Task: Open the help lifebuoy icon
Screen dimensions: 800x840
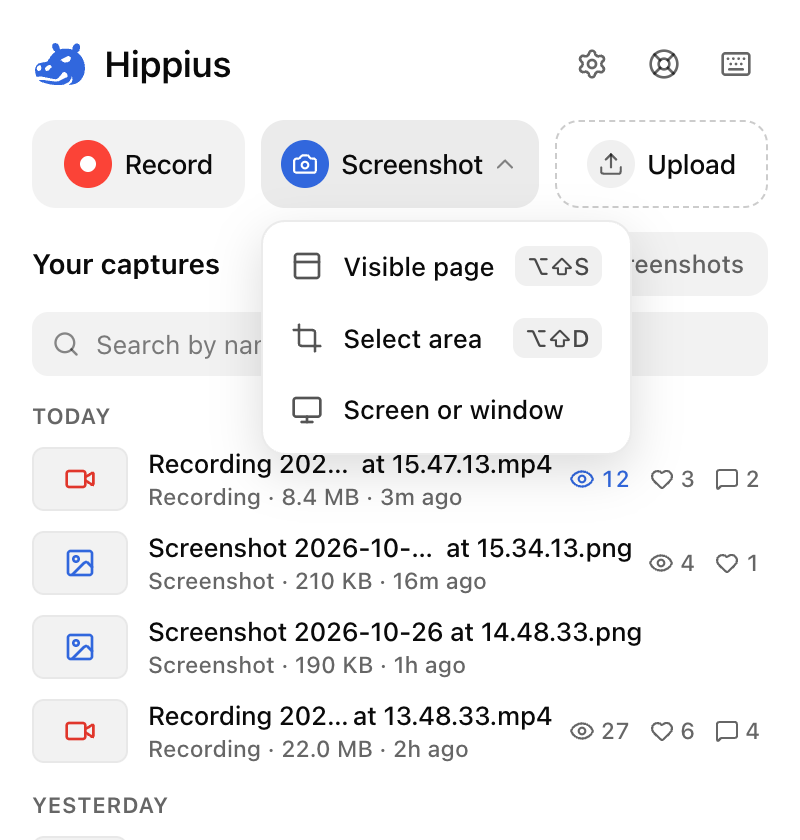Action: click(663, 64)
